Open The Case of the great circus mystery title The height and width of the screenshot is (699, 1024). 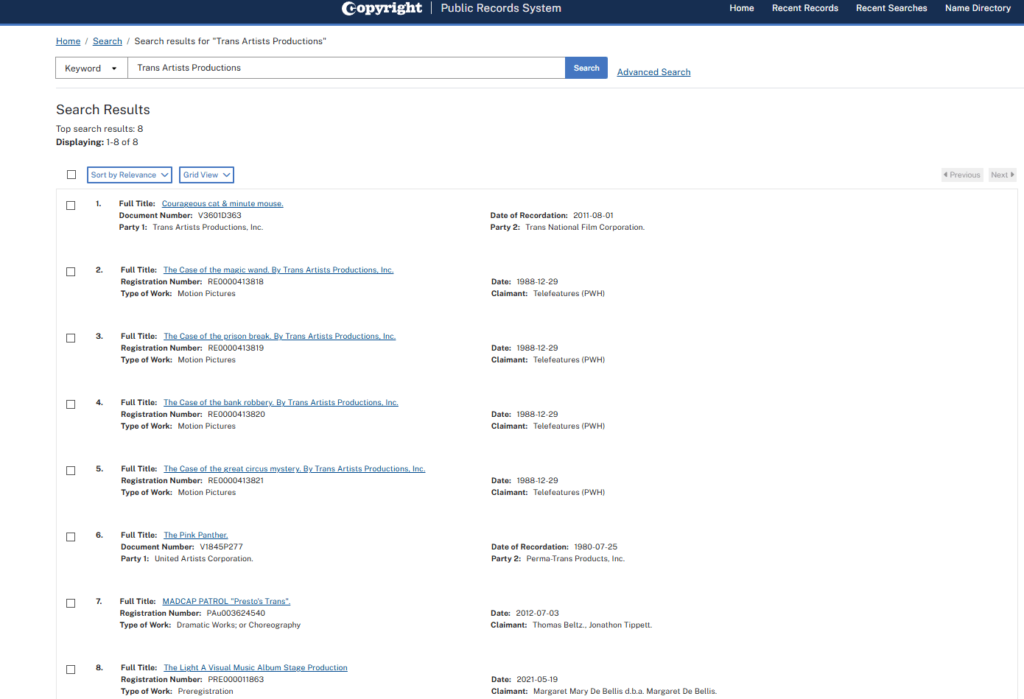295,469
